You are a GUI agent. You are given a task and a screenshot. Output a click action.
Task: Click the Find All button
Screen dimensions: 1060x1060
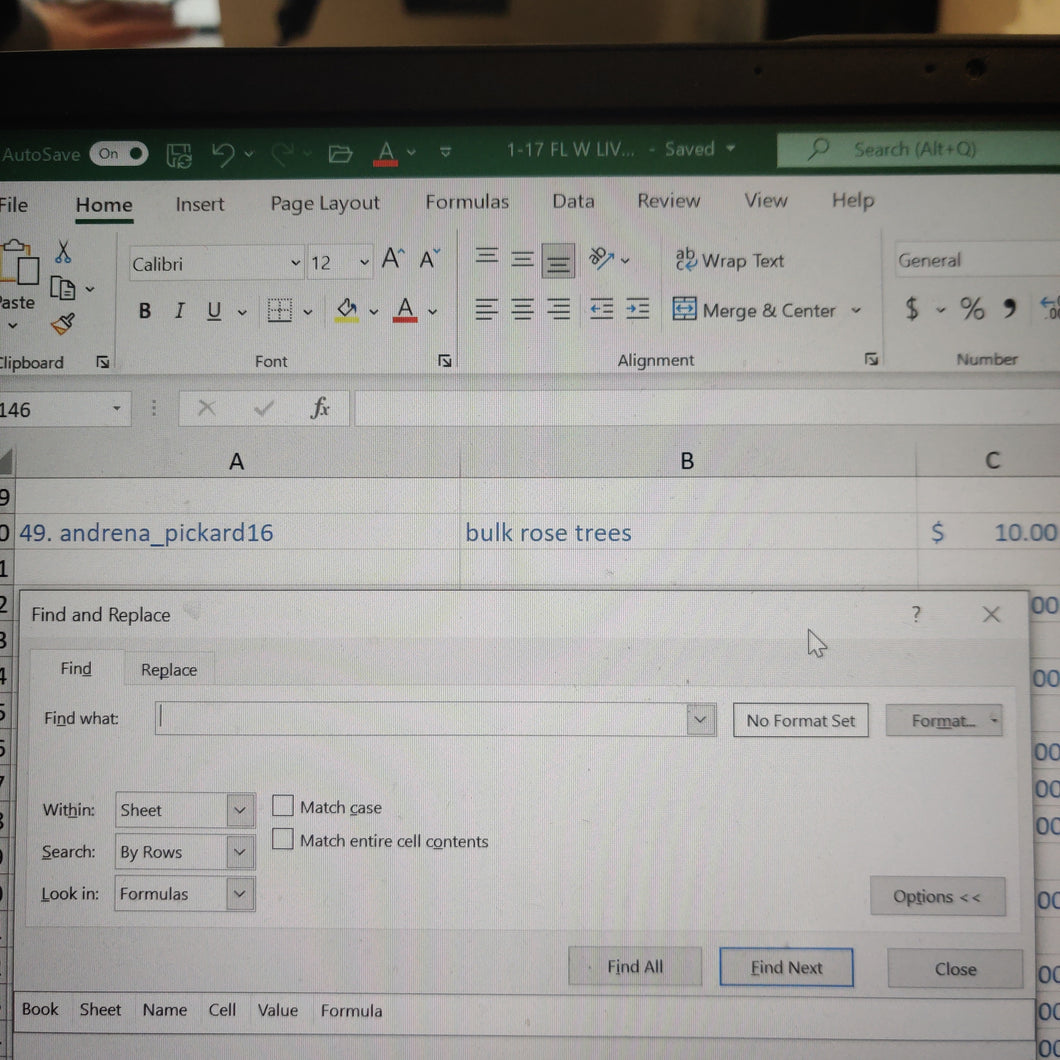[635, 967]
